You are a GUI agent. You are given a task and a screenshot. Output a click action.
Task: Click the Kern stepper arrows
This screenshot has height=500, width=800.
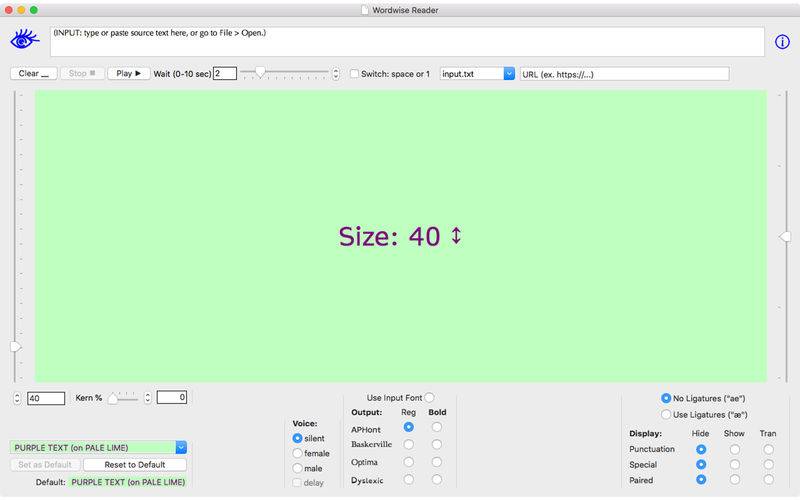tap(147, 398)
